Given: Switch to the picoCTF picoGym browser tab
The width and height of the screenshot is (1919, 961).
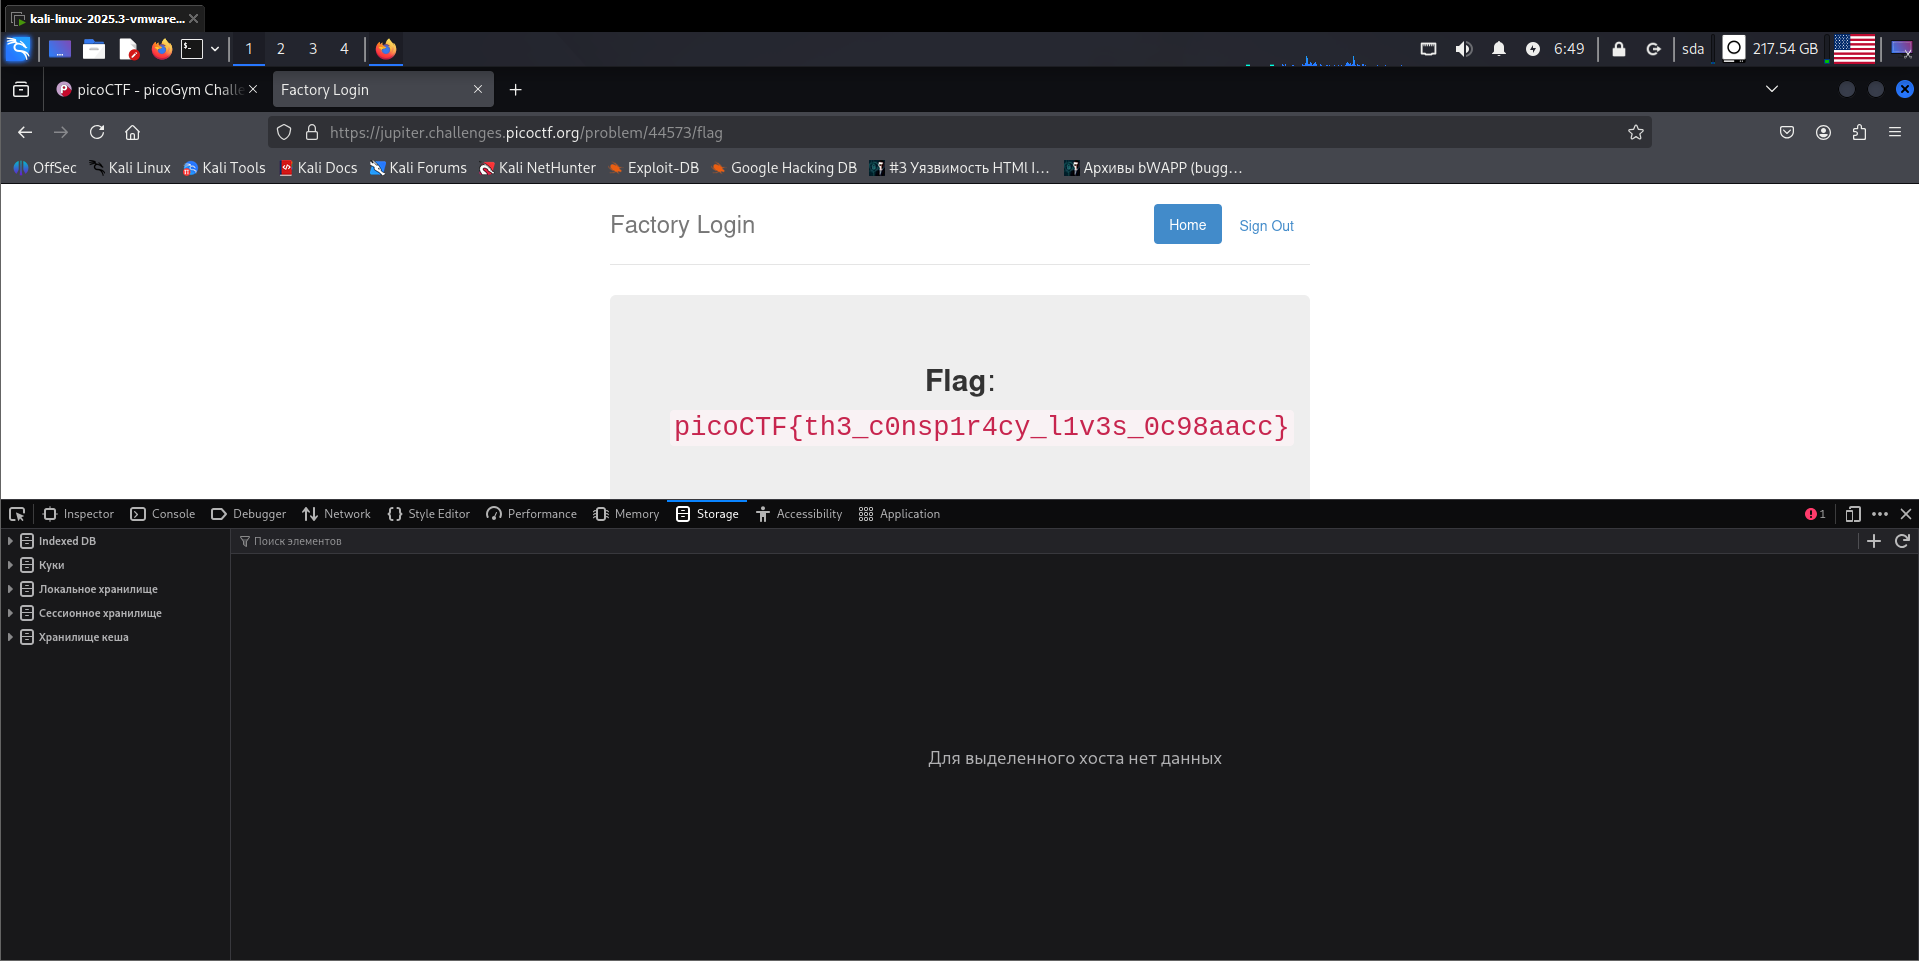Looking at the screenshot, I should pos(157,90).
